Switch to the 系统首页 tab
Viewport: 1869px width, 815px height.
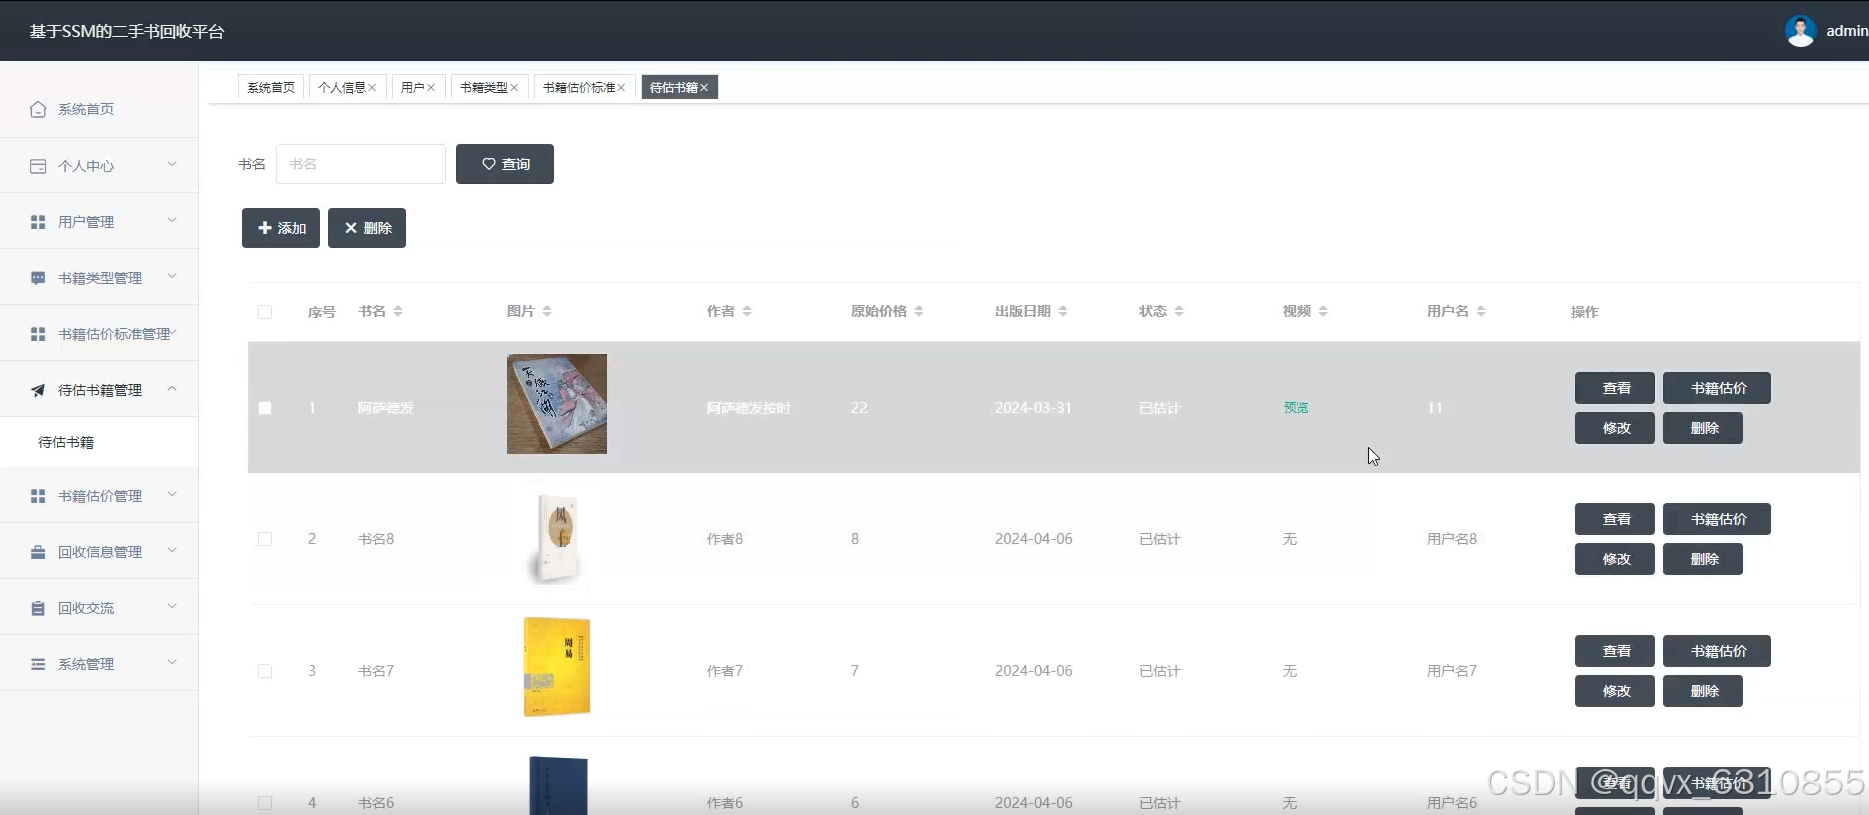[x=271, y=88]
